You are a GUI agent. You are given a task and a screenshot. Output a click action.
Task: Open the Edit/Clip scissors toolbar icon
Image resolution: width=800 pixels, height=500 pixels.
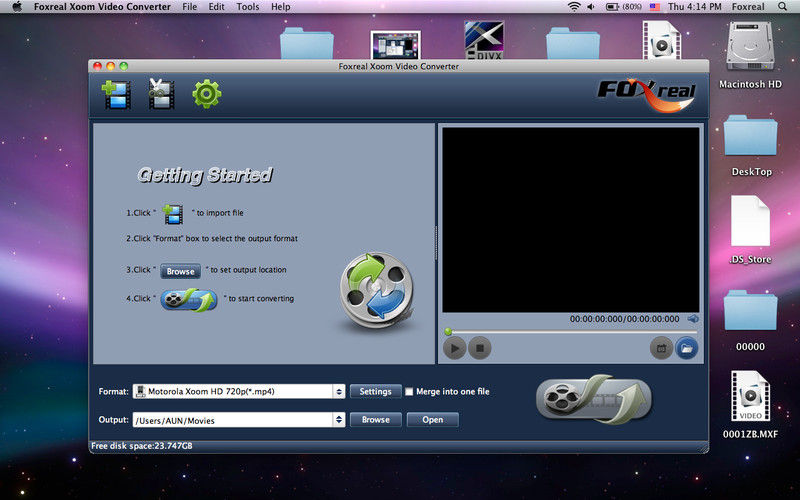pos(161,94)
